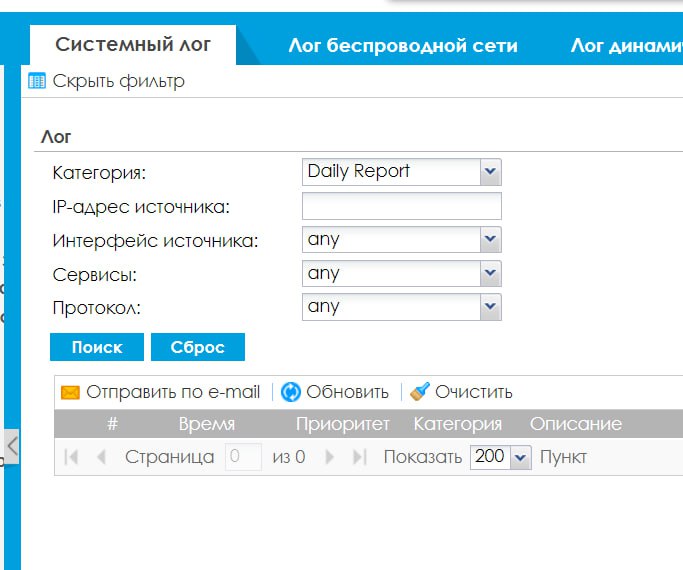Open the Категория dropdown
The image size is (683, 570).
pyautogui.click(x=490, y=172)
